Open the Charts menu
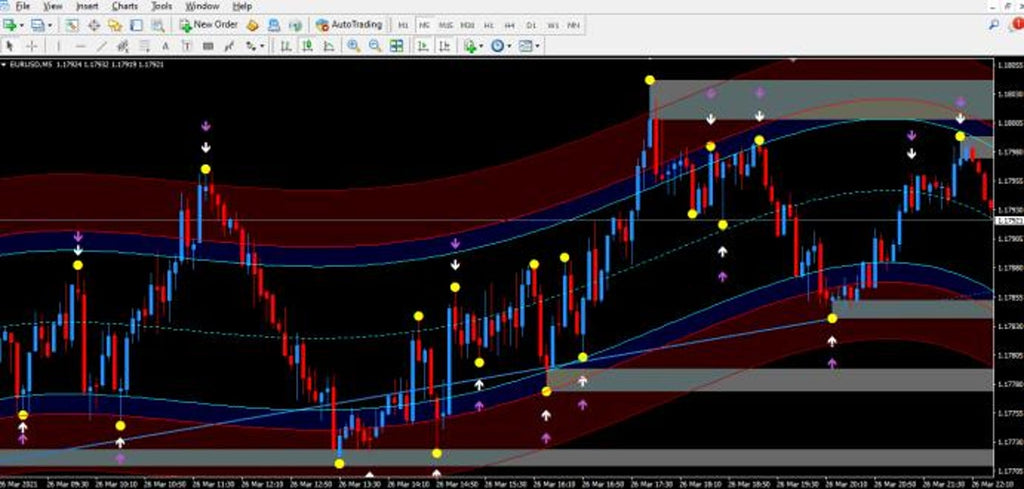The height and width of the screenshot is (489, 1024). [125, 6]
